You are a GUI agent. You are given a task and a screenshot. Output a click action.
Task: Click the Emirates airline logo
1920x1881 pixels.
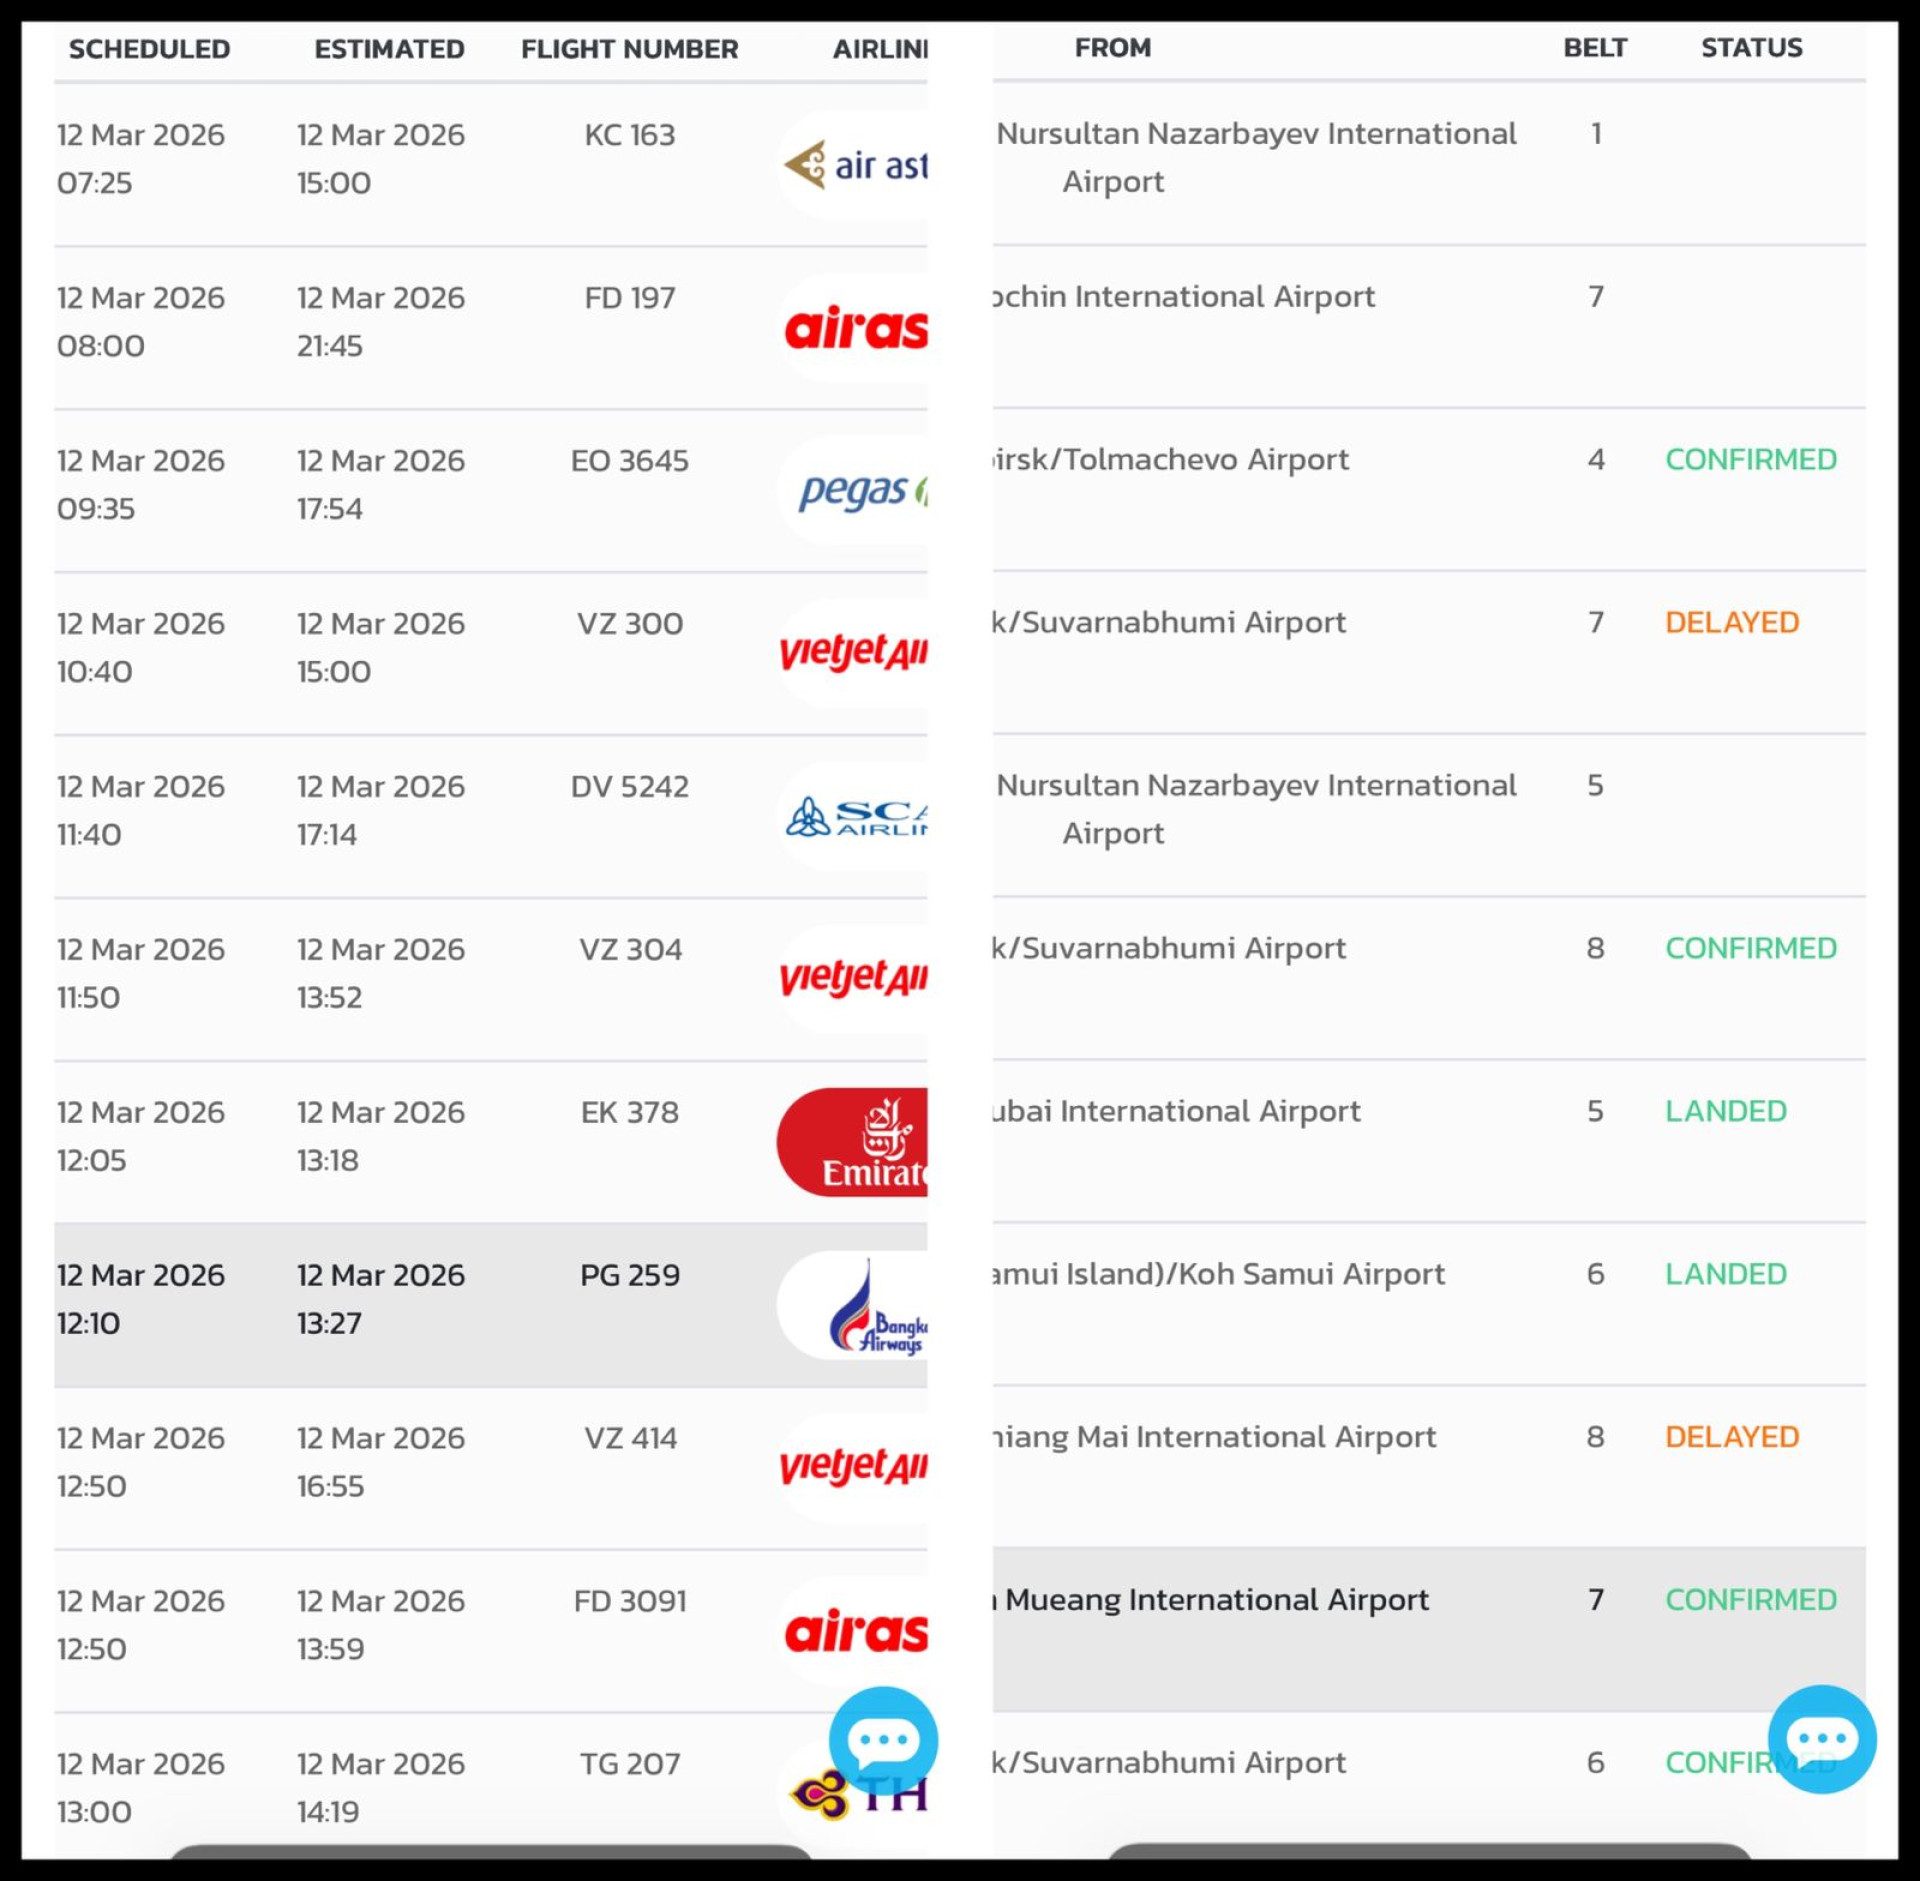coord(854,1142)
